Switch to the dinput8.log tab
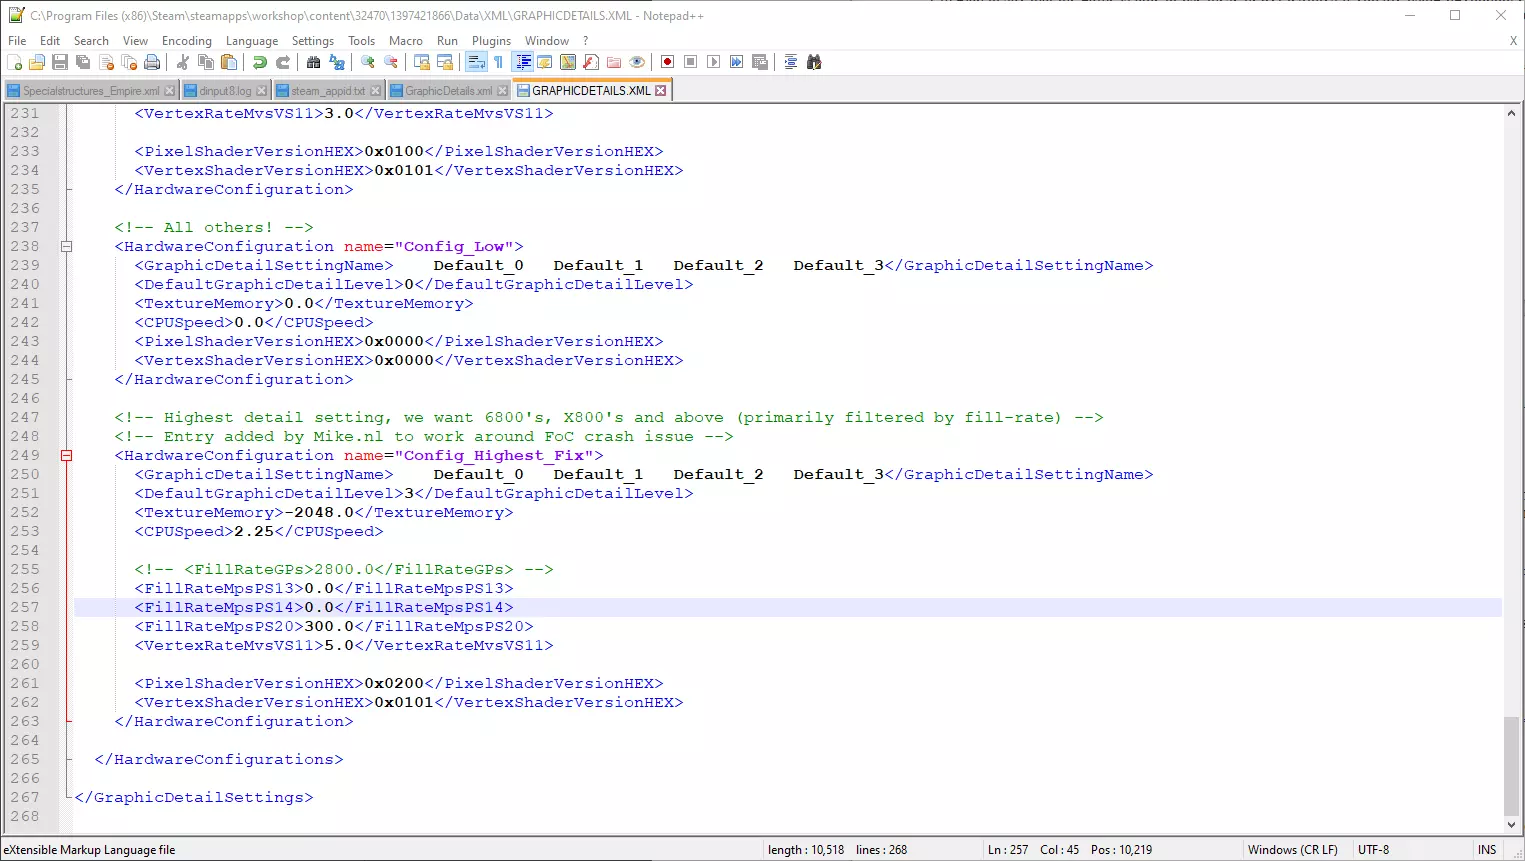Image resolution: width=1525 pixels, height=861 pixels. click(225, 91)
